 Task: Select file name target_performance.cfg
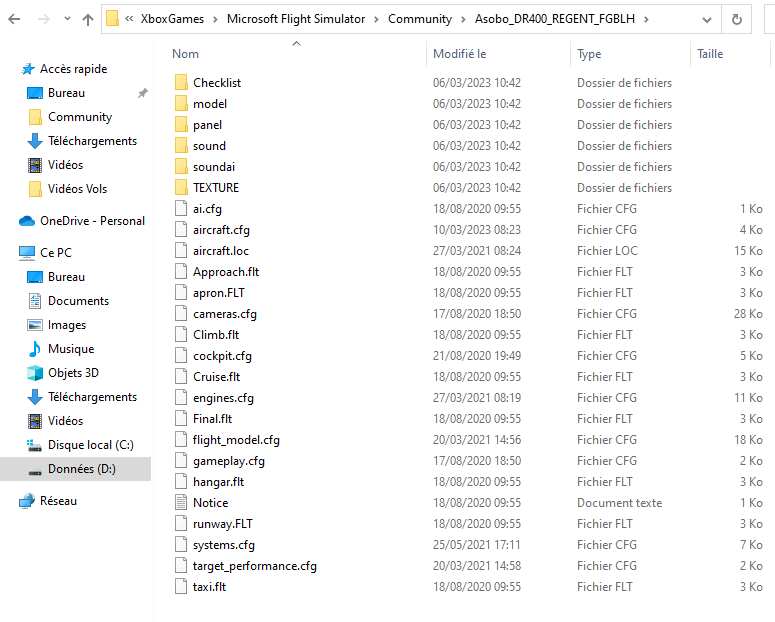(255, 566)
